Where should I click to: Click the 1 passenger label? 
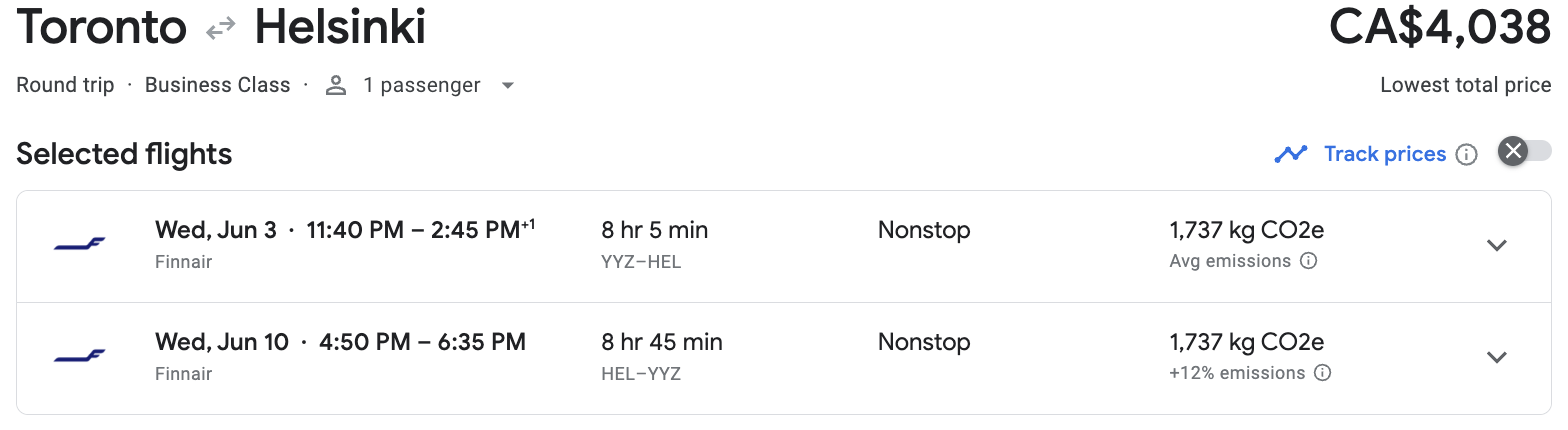pos(422,86)
